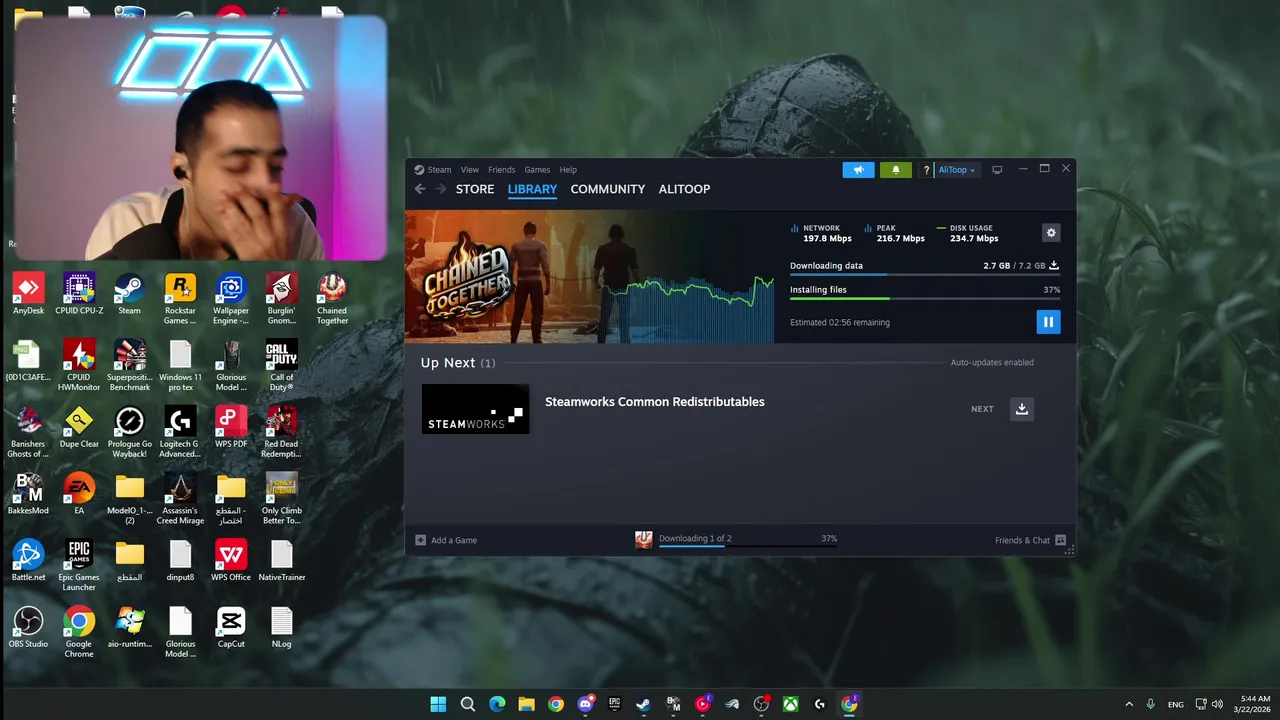
Task: Go forward with Steam's forward arrow
Action: (x=441, y=189)
